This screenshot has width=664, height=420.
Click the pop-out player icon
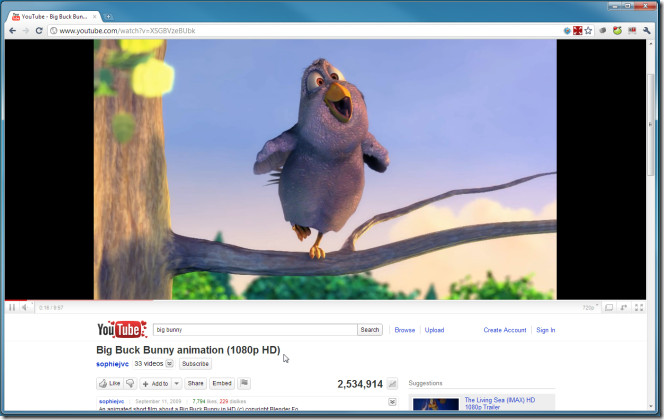pos(624,307)
